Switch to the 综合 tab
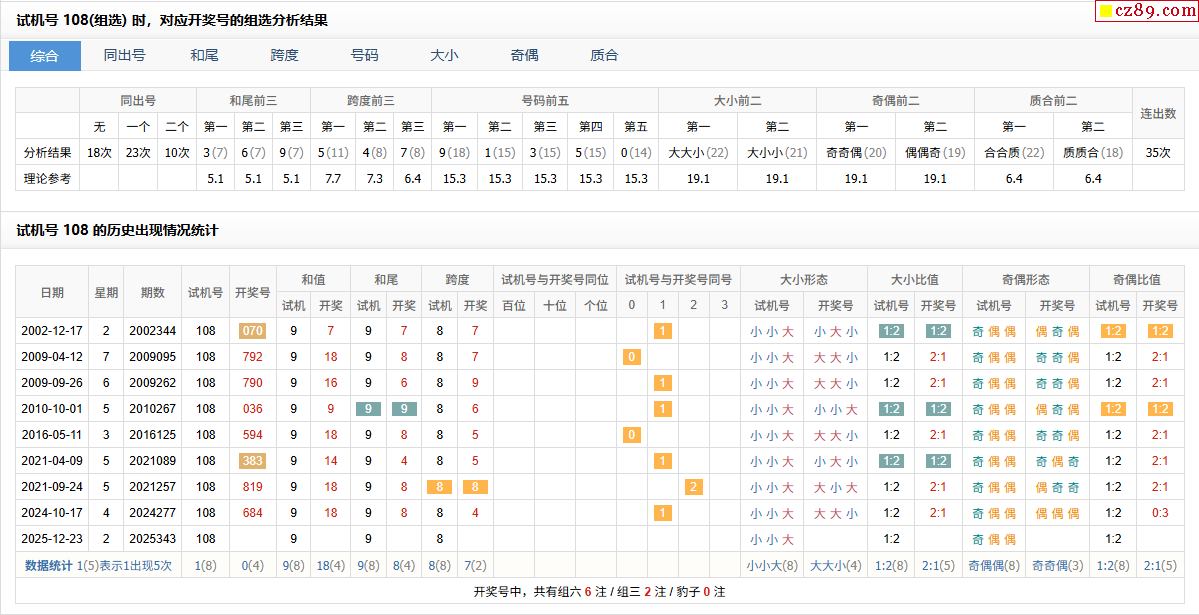Image resolution: width=1199 pixels, height=615 pixels. tap(45, 56)
